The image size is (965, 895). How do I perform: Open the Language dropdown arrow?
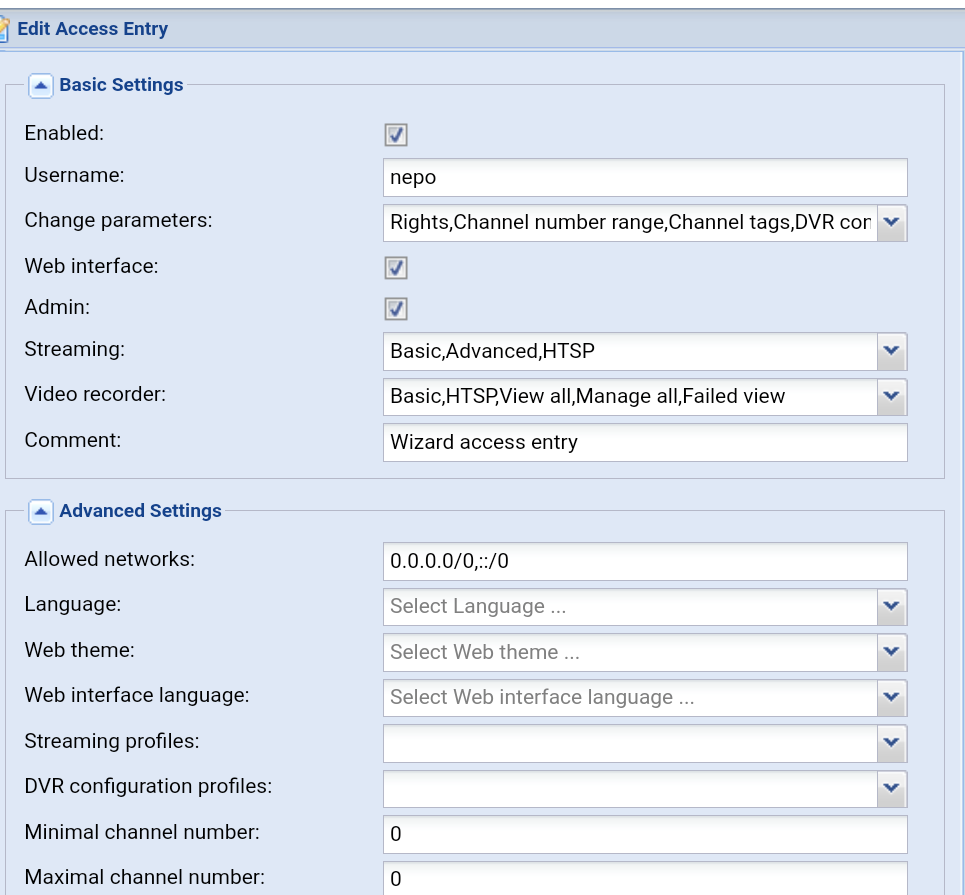pyautogui.click(x=892, y=607)
